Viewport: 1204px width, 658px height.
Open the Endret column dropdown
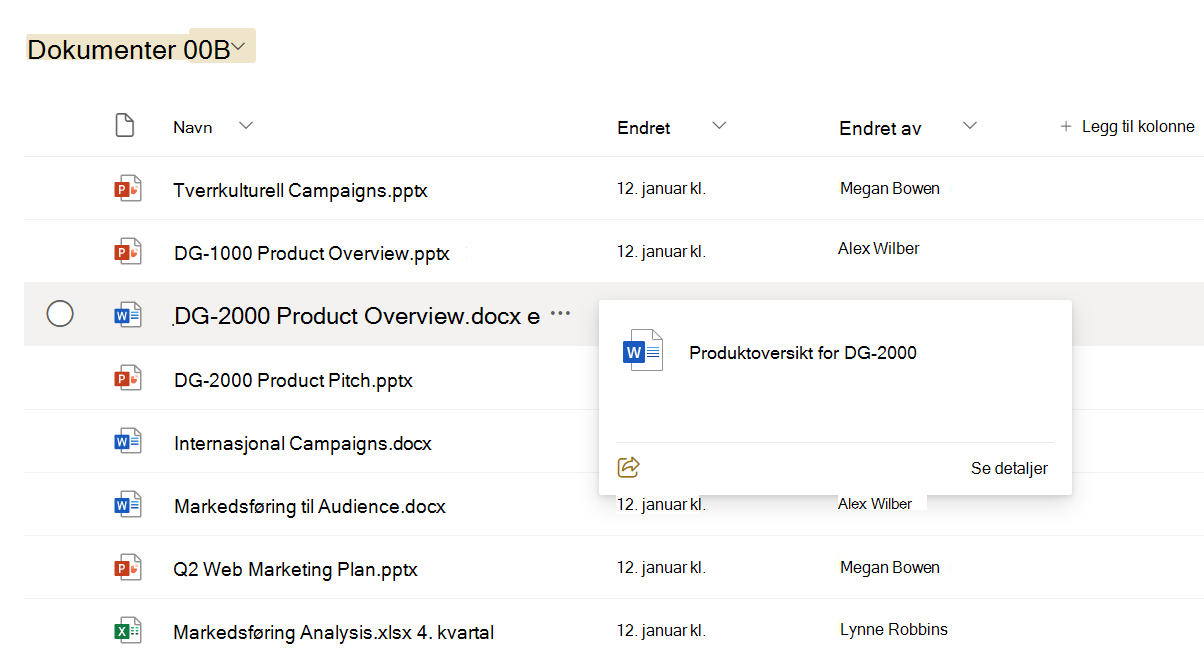(x=719, y=126)
